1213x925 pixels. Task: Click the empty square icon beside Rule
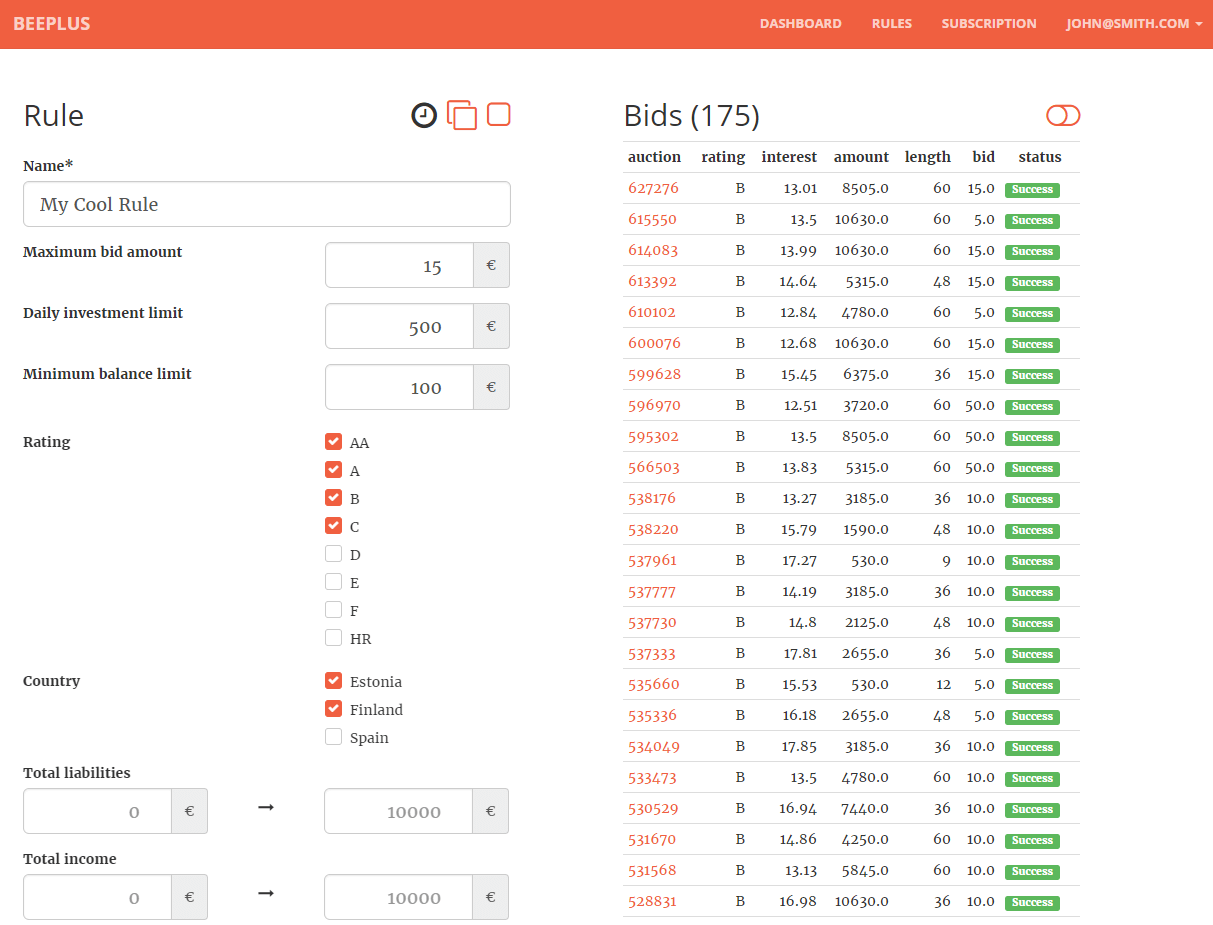(x=498, y=115)
